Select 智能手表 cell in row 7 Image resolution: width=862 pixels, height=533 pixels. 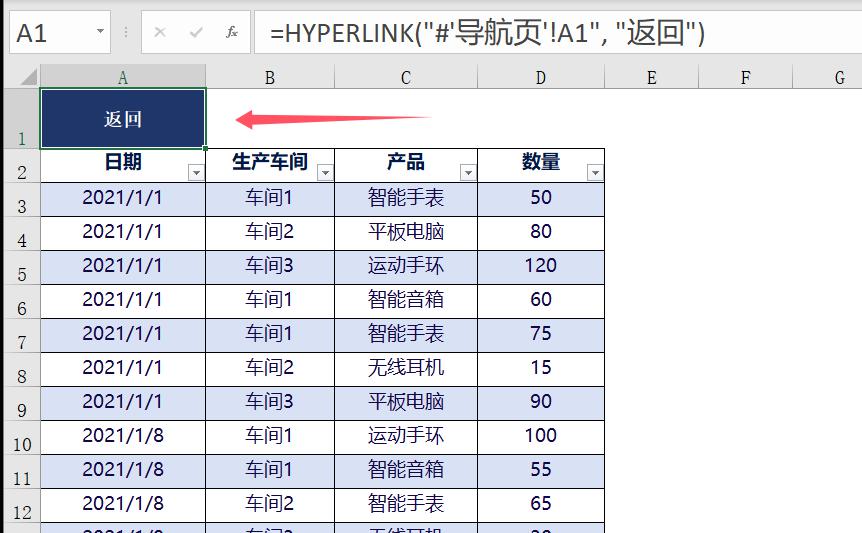406,336
